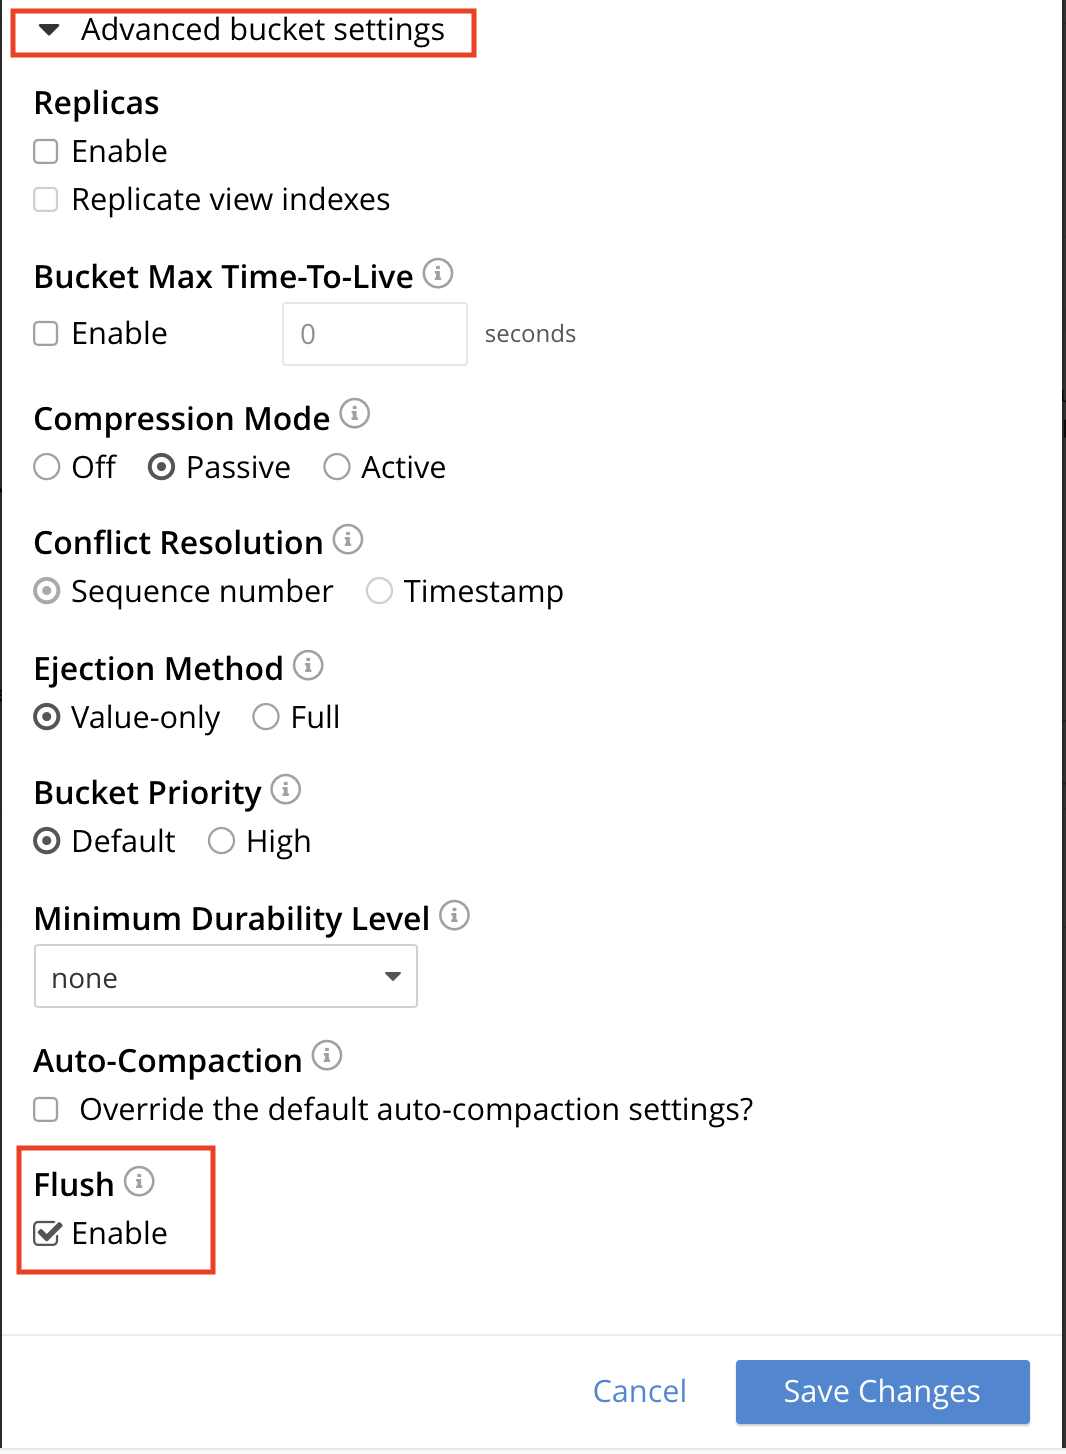Click the Minimum Durability Level info icon

point(455,914)
